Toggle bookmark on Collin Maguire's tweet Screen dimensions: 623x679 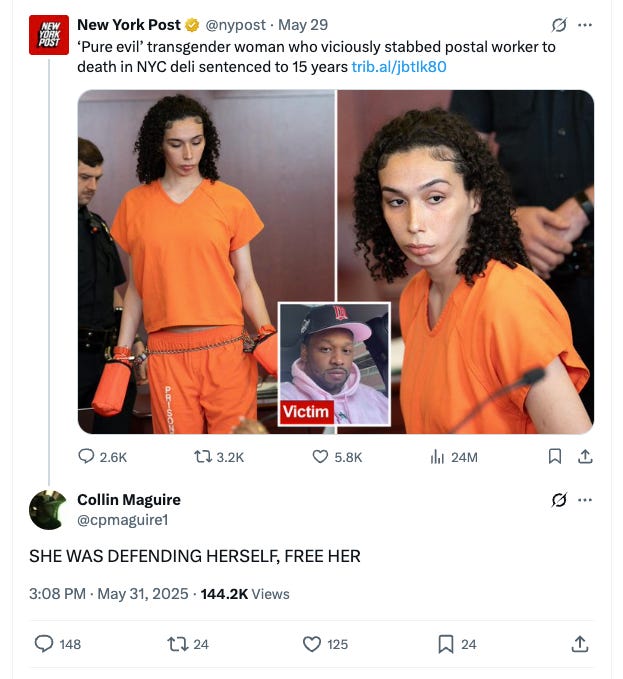point(457,644)
